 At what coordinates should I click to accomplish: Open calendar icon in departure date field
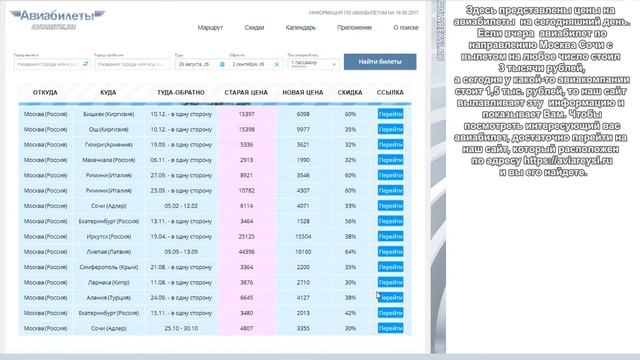tap(222, 64)
